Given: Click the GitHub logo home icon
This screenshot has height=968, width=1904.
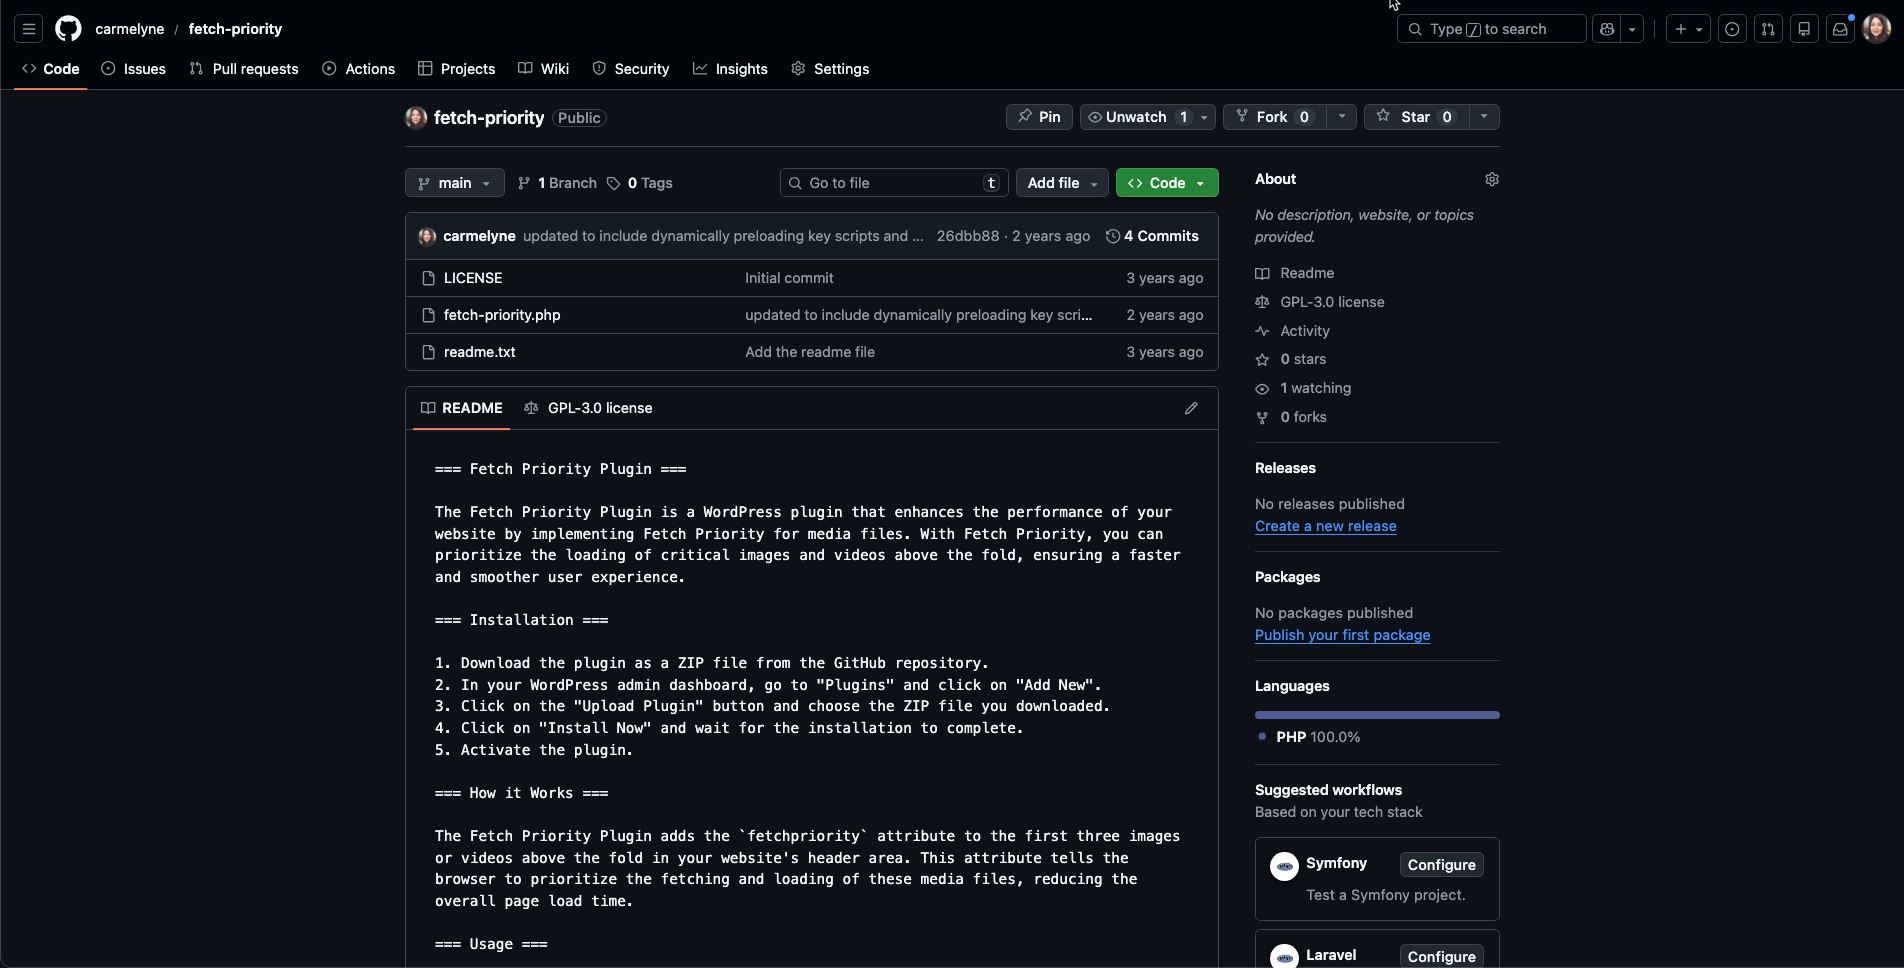Looking at the screenshot, I should pyautogui.click(x=68, y=29).
